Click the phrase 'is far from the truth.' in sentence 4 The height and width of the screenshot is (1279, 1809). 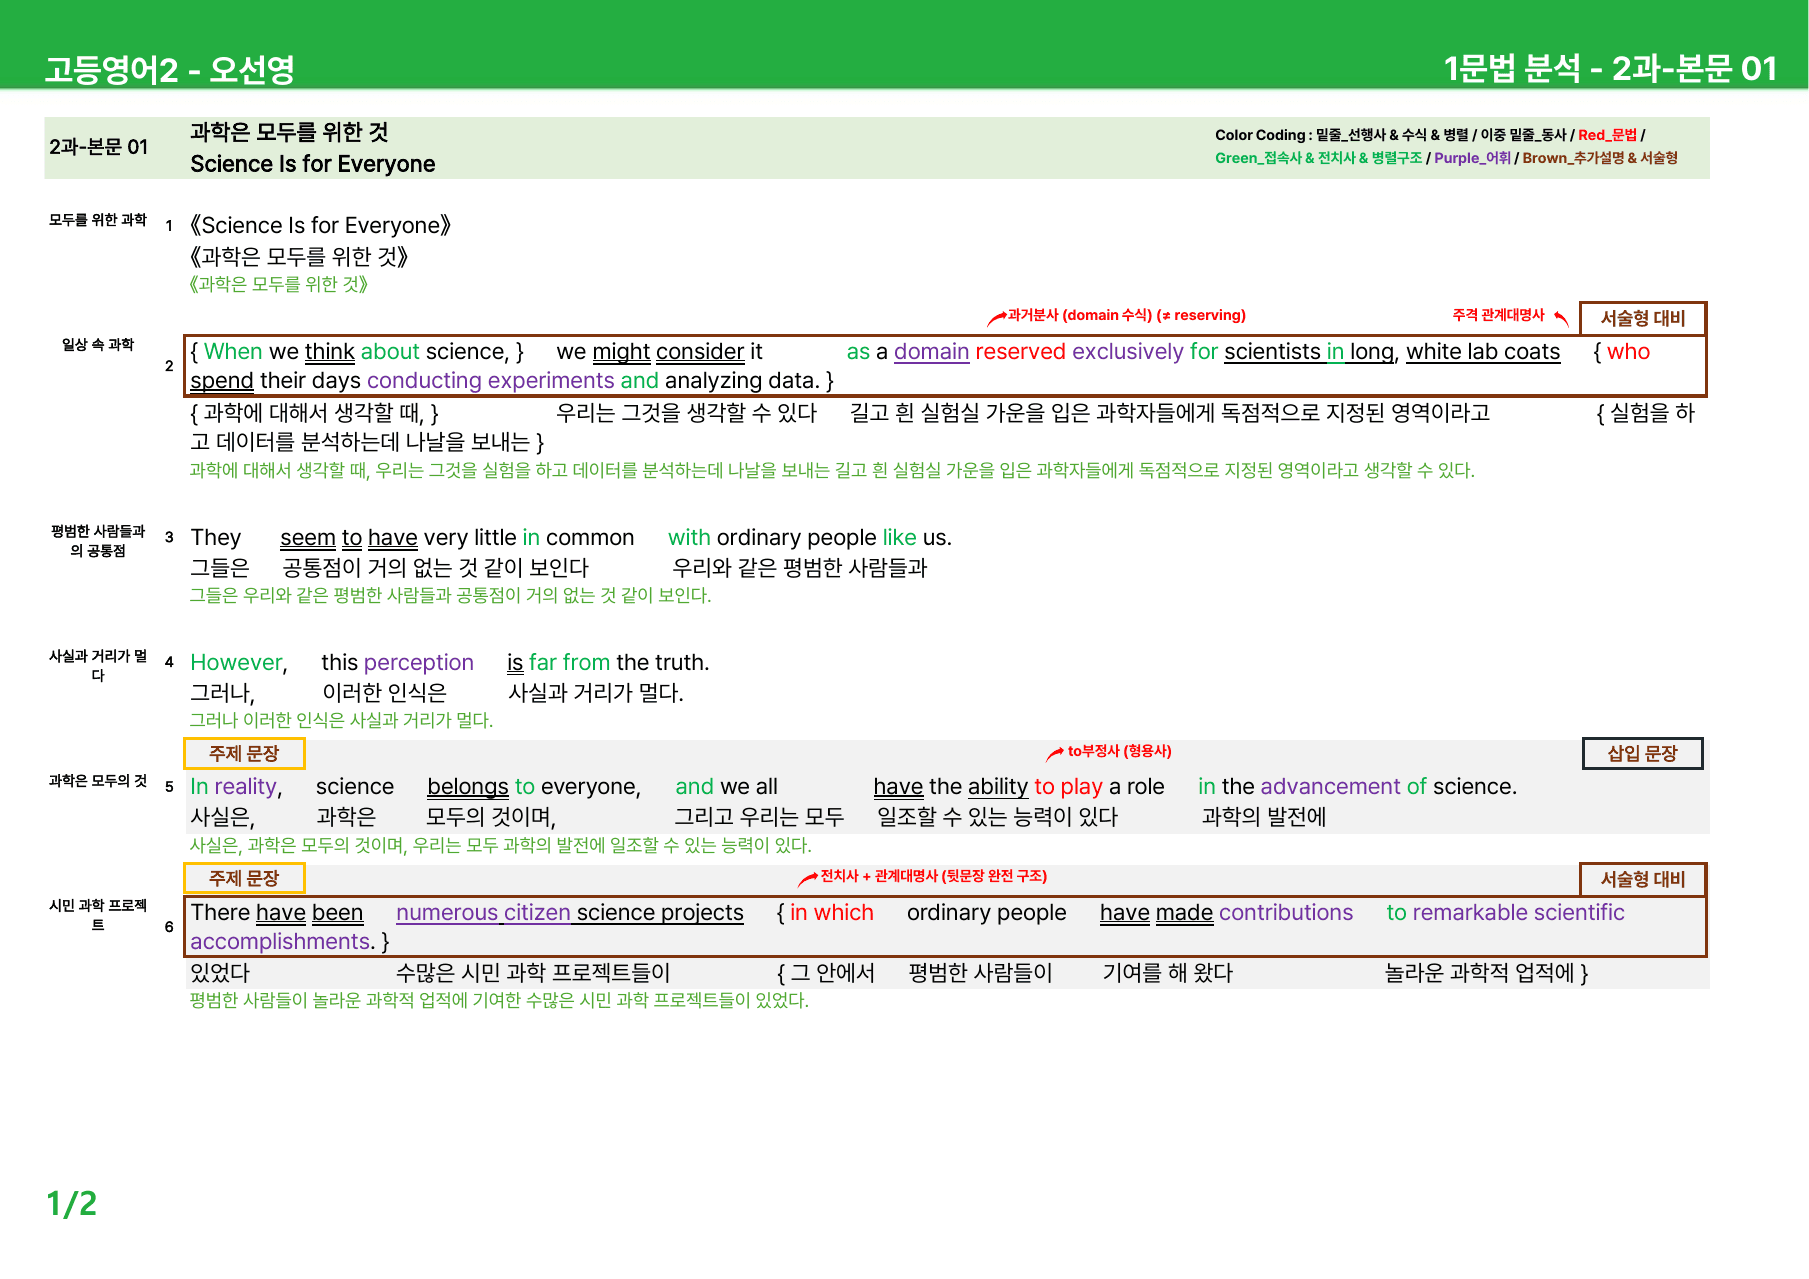point(608,663)
